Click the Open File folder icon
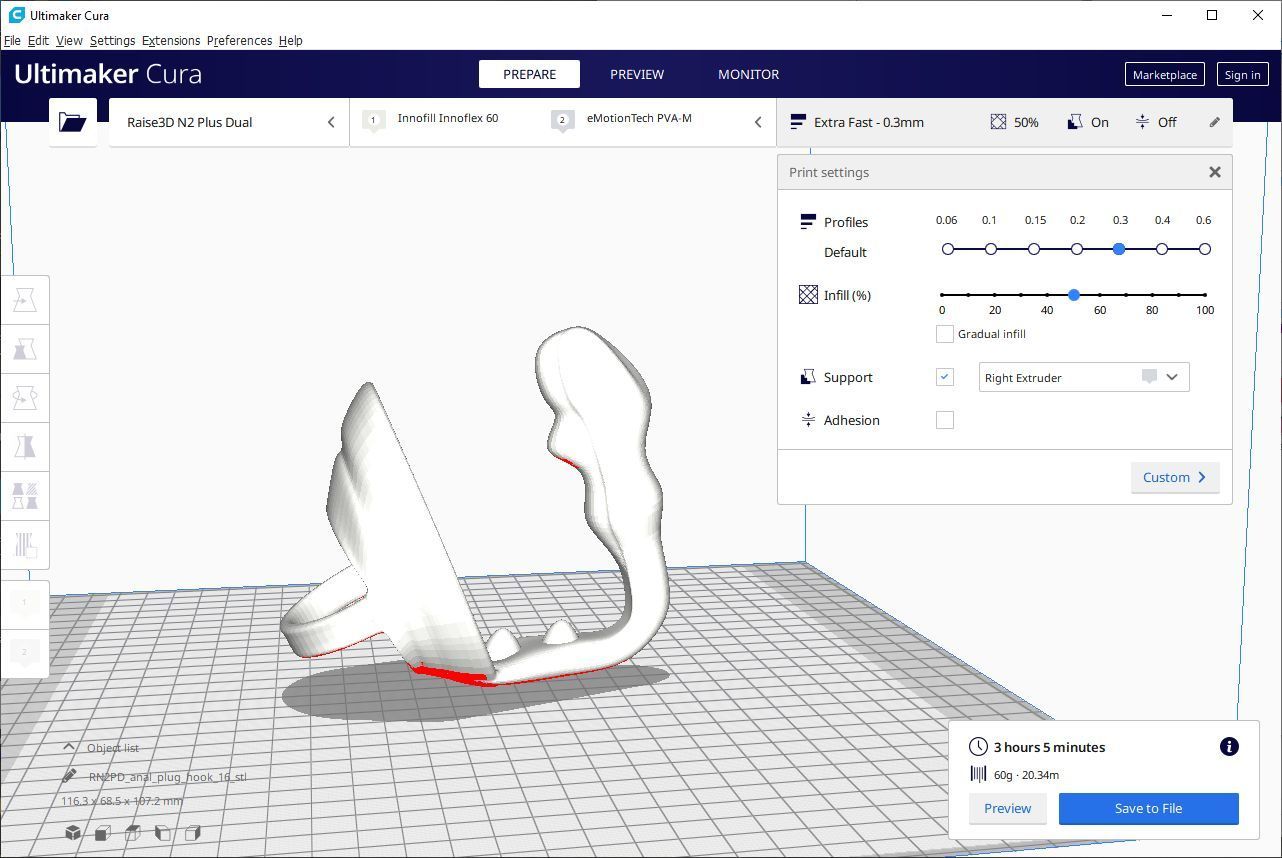The height and width of the screenshot is (858, 1282). pyautogui.click(x=72, y=122)
